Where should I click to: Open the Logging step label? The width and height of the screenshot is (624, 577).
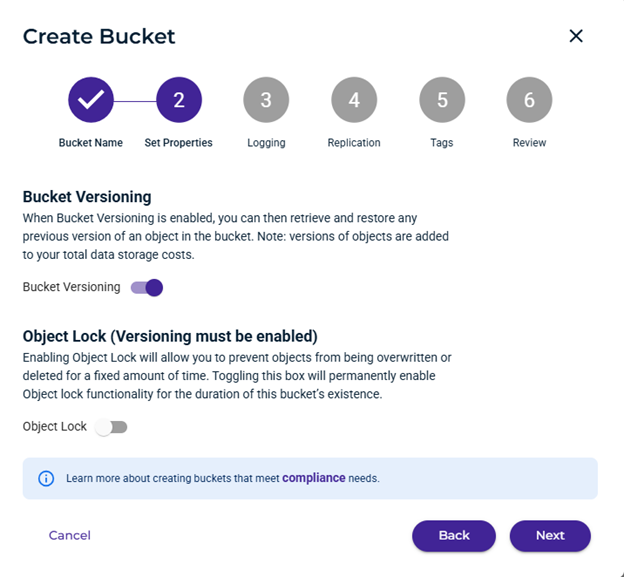[266, 142]
